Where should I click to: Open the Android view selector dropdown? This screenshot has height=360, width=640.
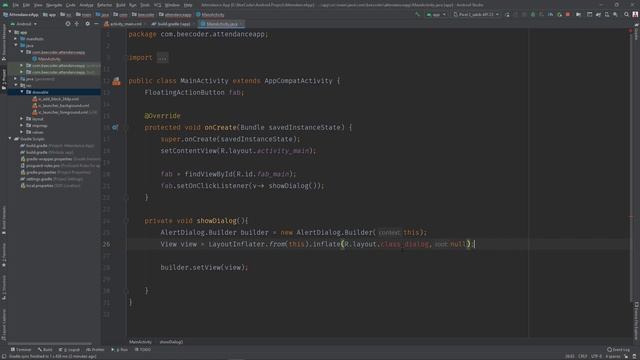[x=24, y=24]
